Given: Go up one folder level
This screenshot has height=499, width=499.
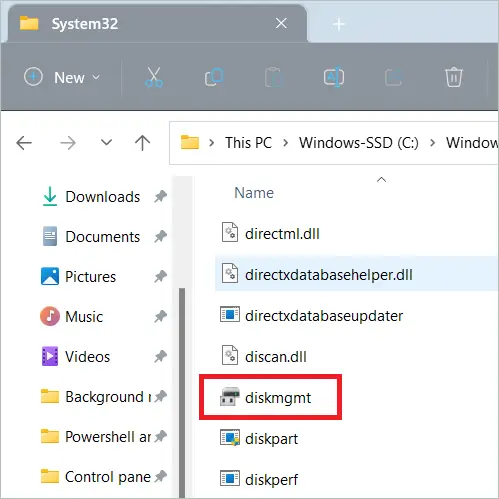Looking at the screenshot, I should (143, 143).
